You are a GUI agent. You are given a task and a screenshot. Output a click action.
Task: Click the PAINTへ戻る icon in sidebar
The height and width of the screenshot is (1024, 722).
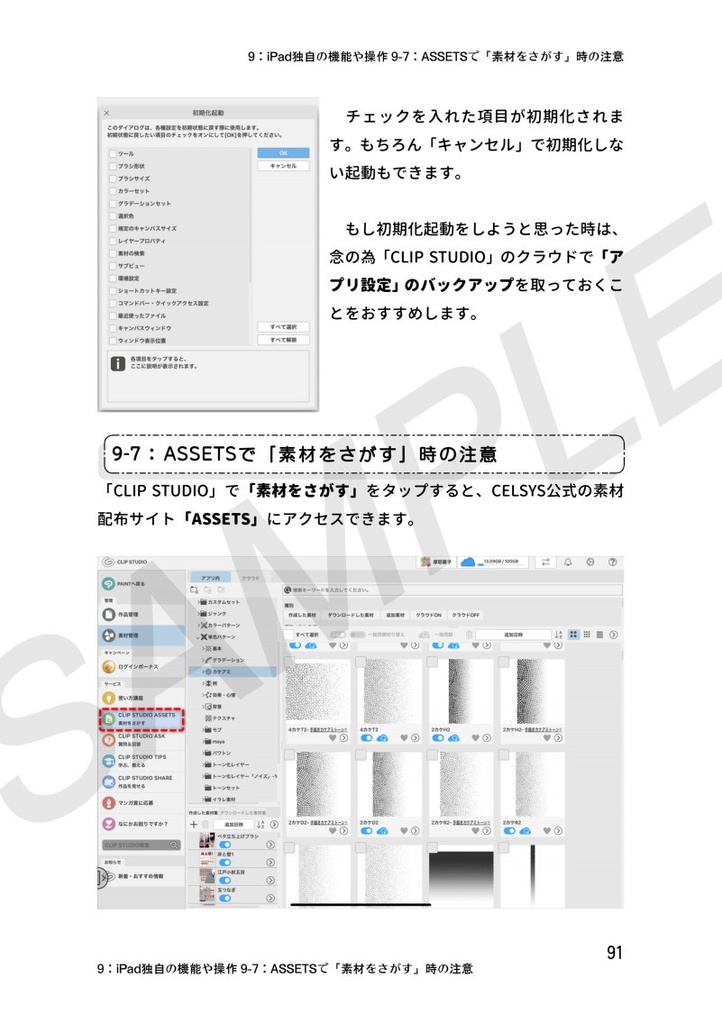[108, 583]
